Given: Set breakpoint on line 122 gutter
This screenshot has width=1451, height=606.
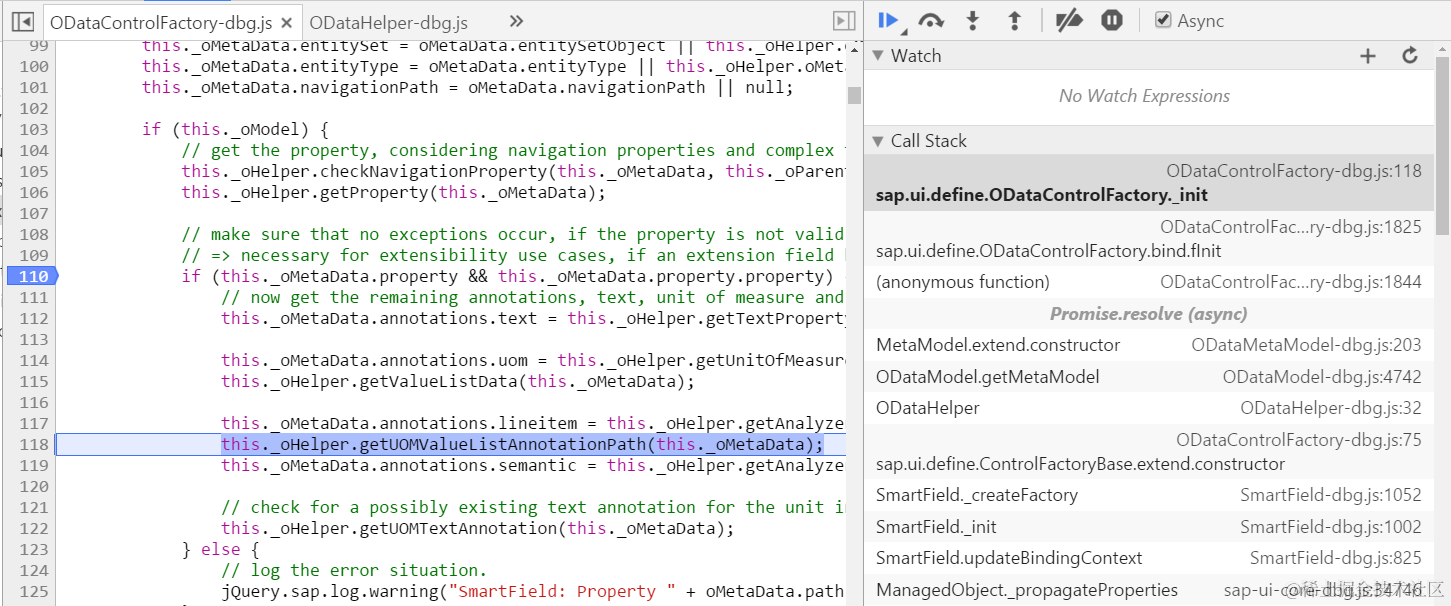Looking at the screenshot, I should tap(33, 528).
